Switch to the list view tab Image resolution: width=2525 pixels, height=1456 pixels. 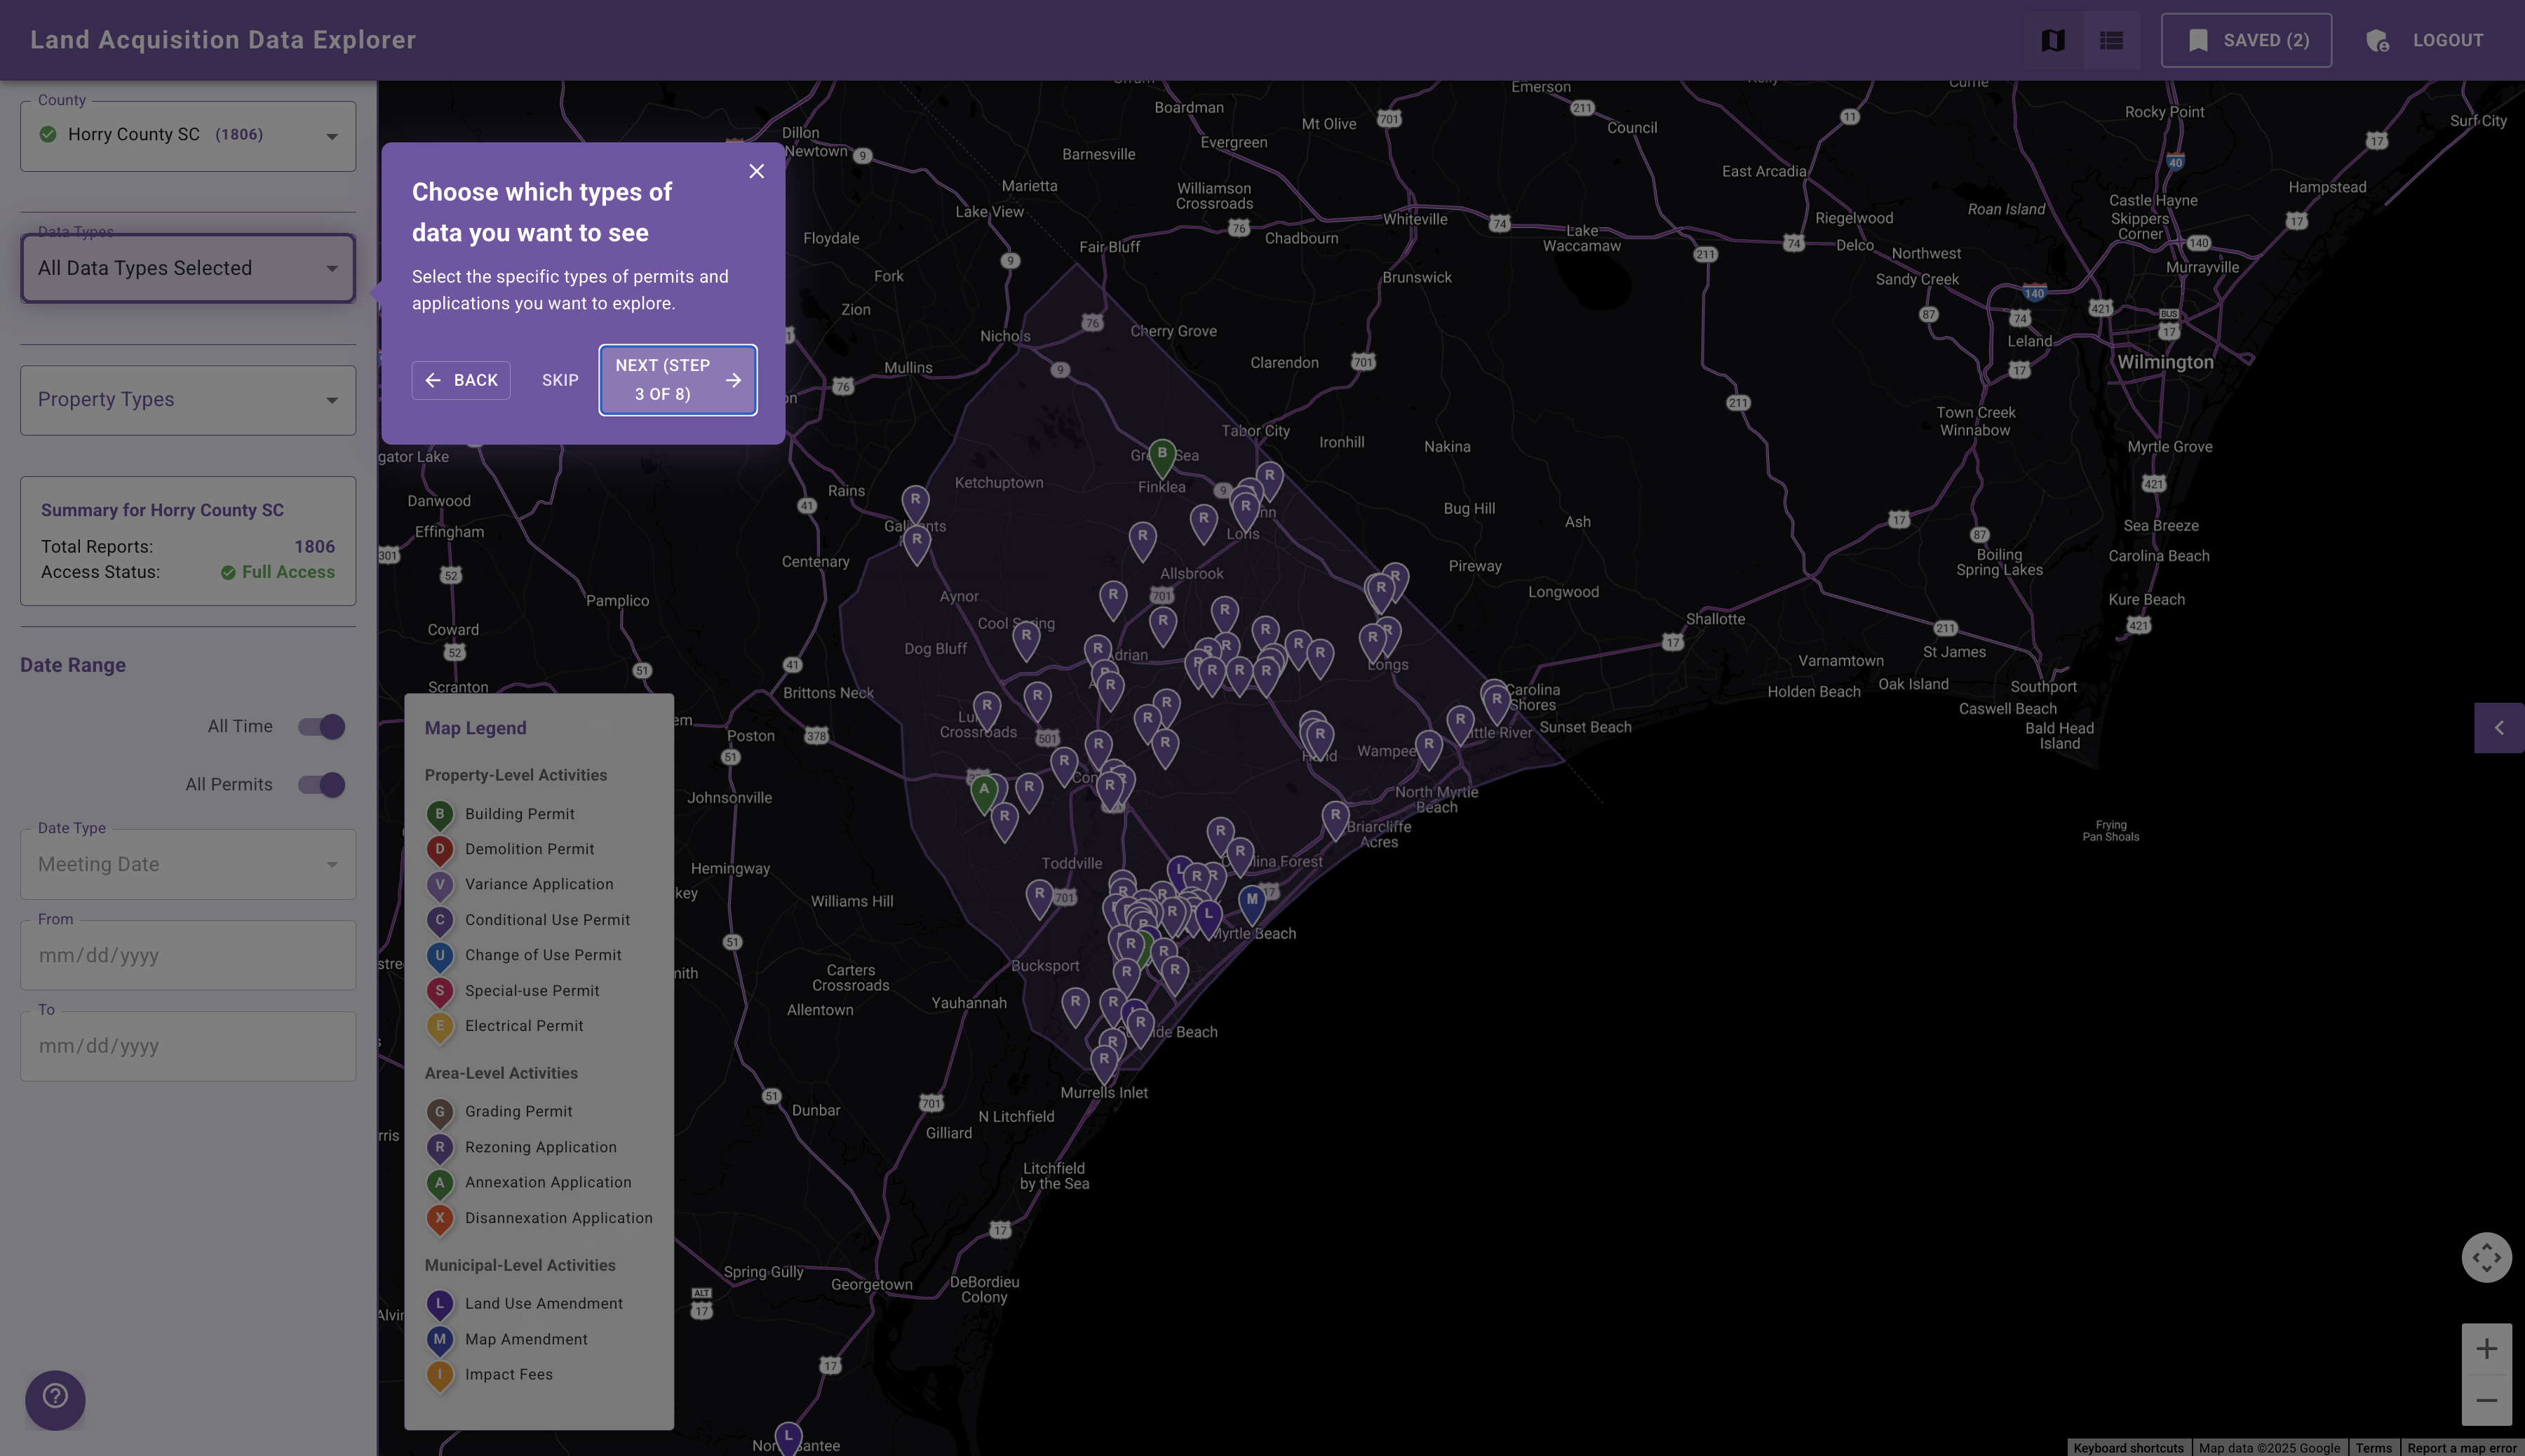[x=2112, y=40]
